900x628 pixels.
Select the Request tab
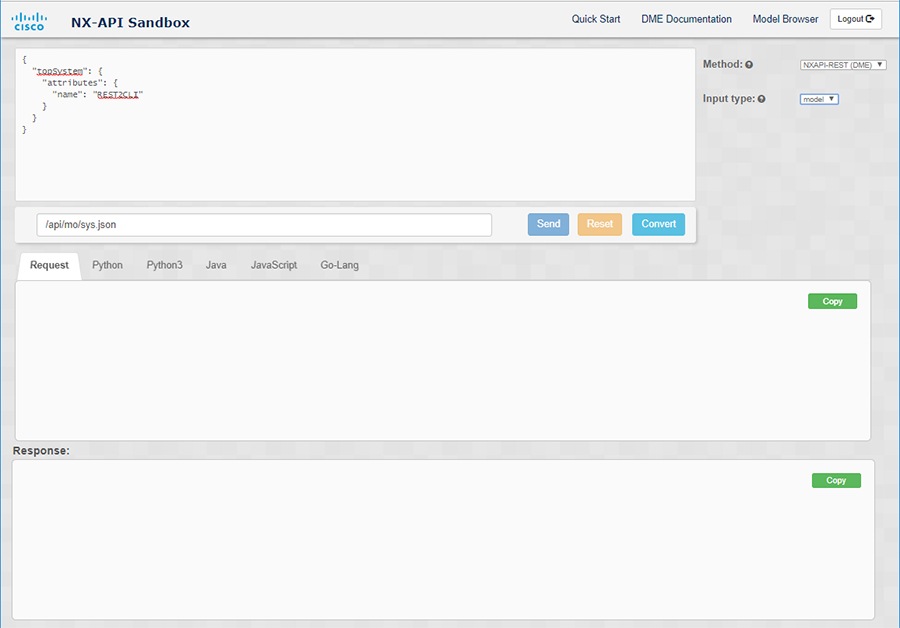point(49,265)
